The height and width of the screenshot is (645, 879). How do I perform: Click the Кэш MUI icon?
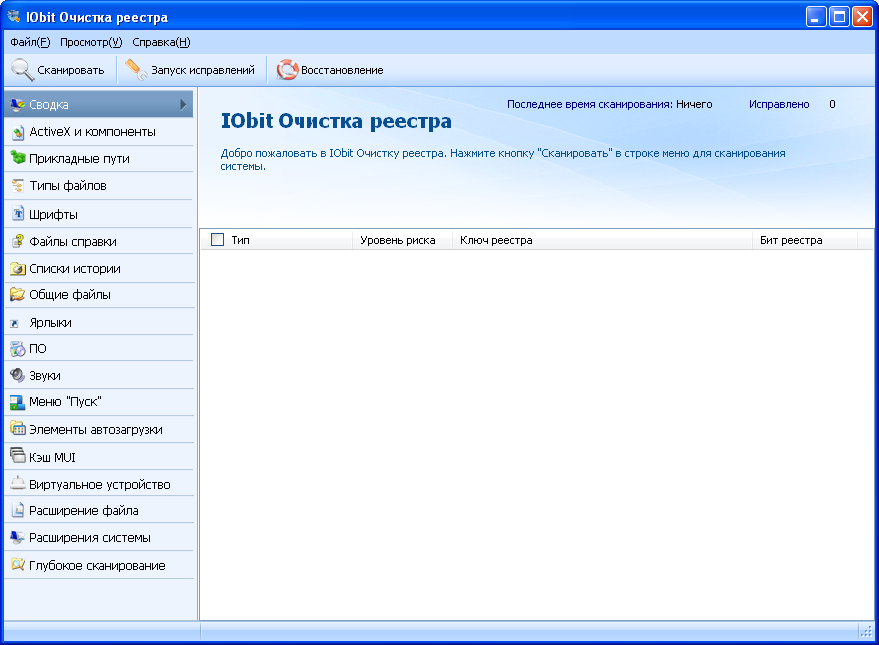(18, 455)
